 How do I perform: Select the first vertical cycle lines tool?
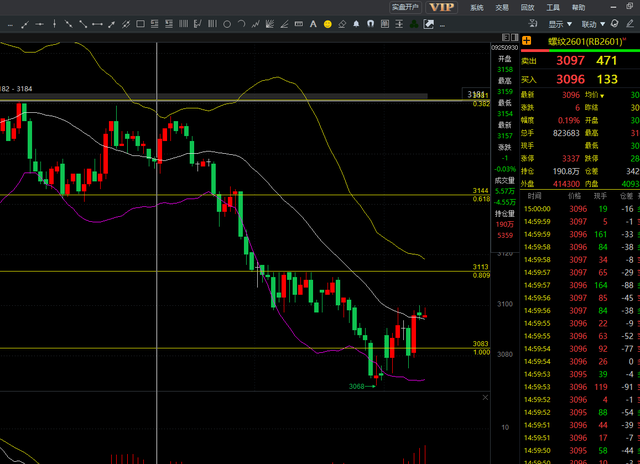coord(184,24)
